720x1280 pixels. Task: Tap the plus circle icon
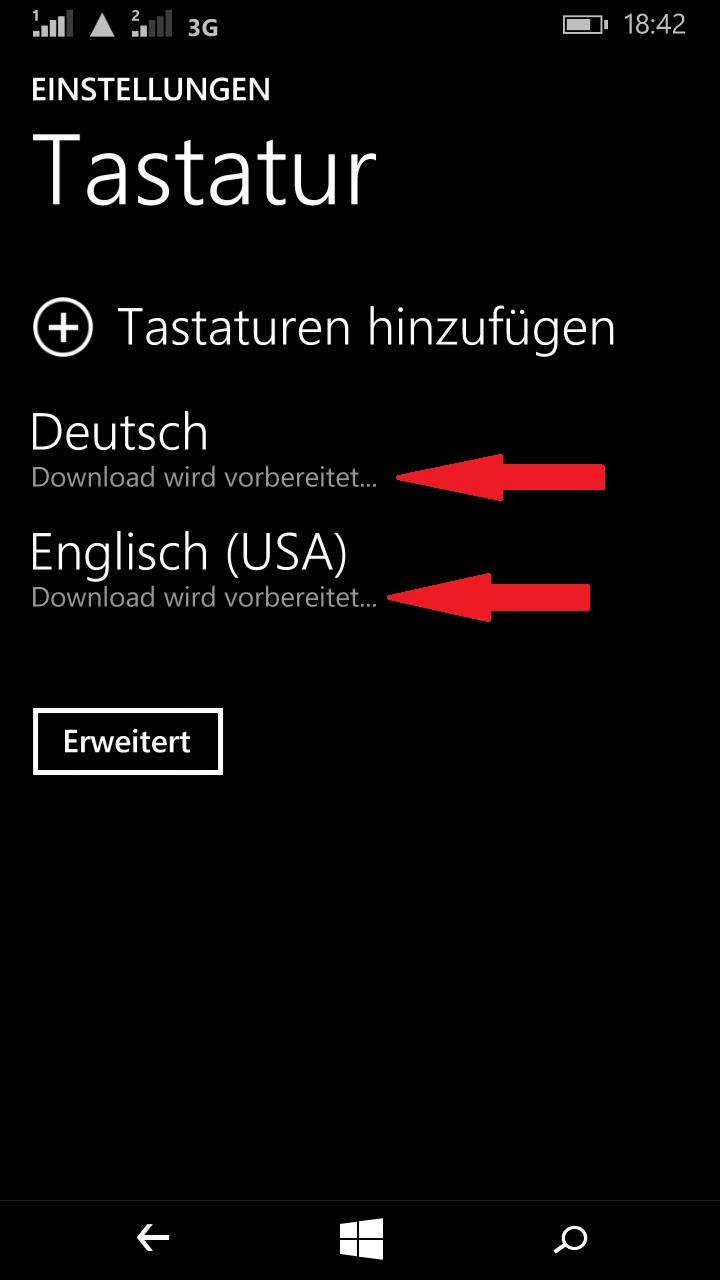coord(63,327)
